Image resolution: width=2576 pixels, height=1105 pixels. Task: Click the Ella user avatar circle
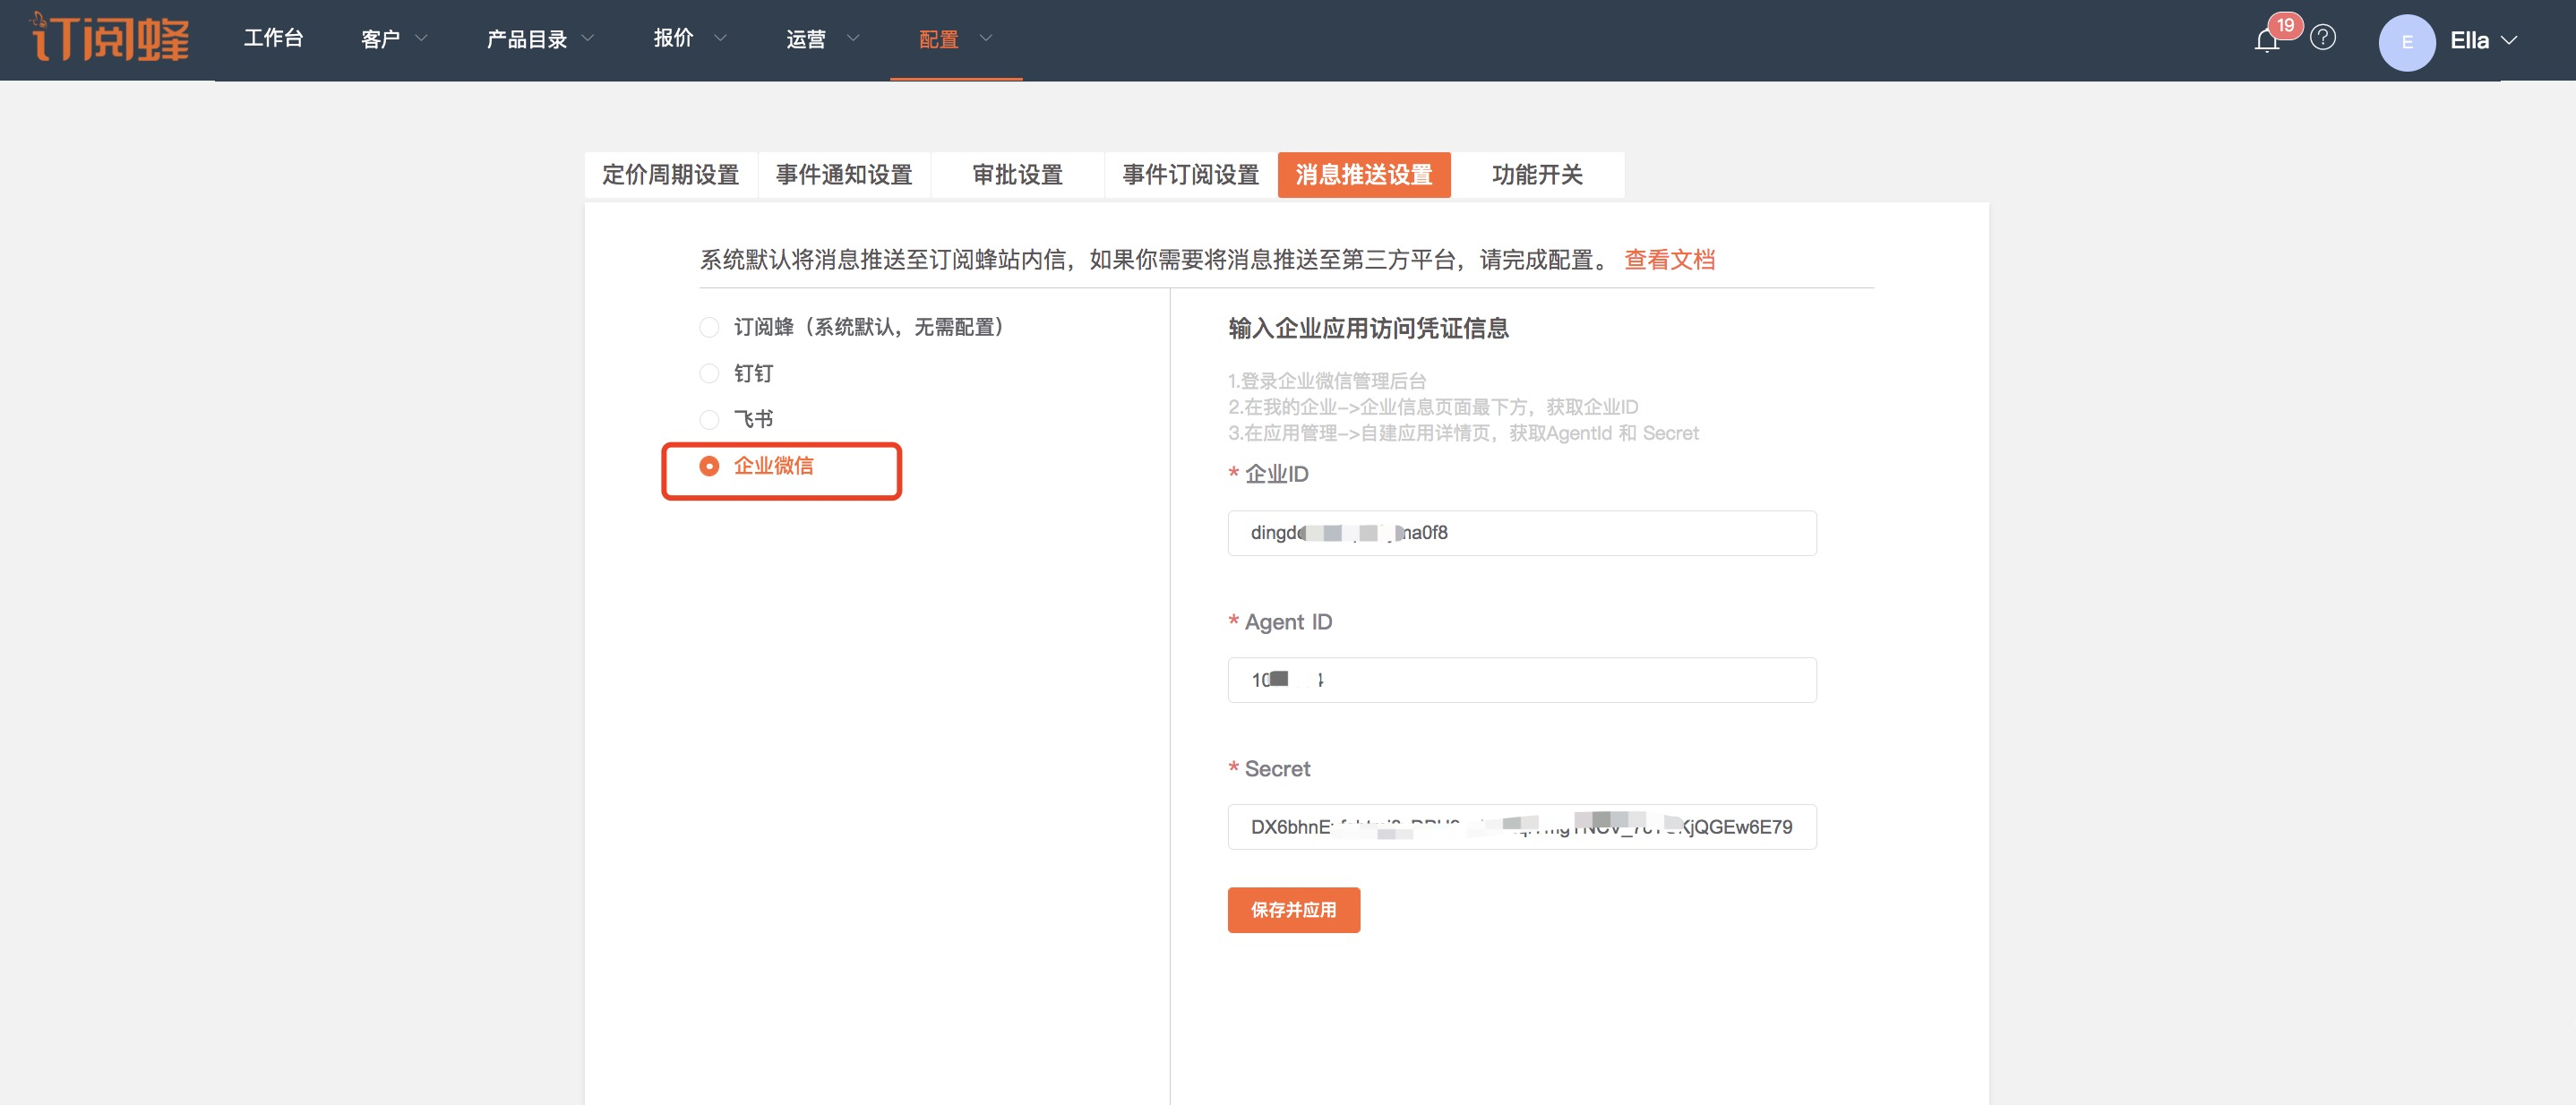(x=2406, y=42)
